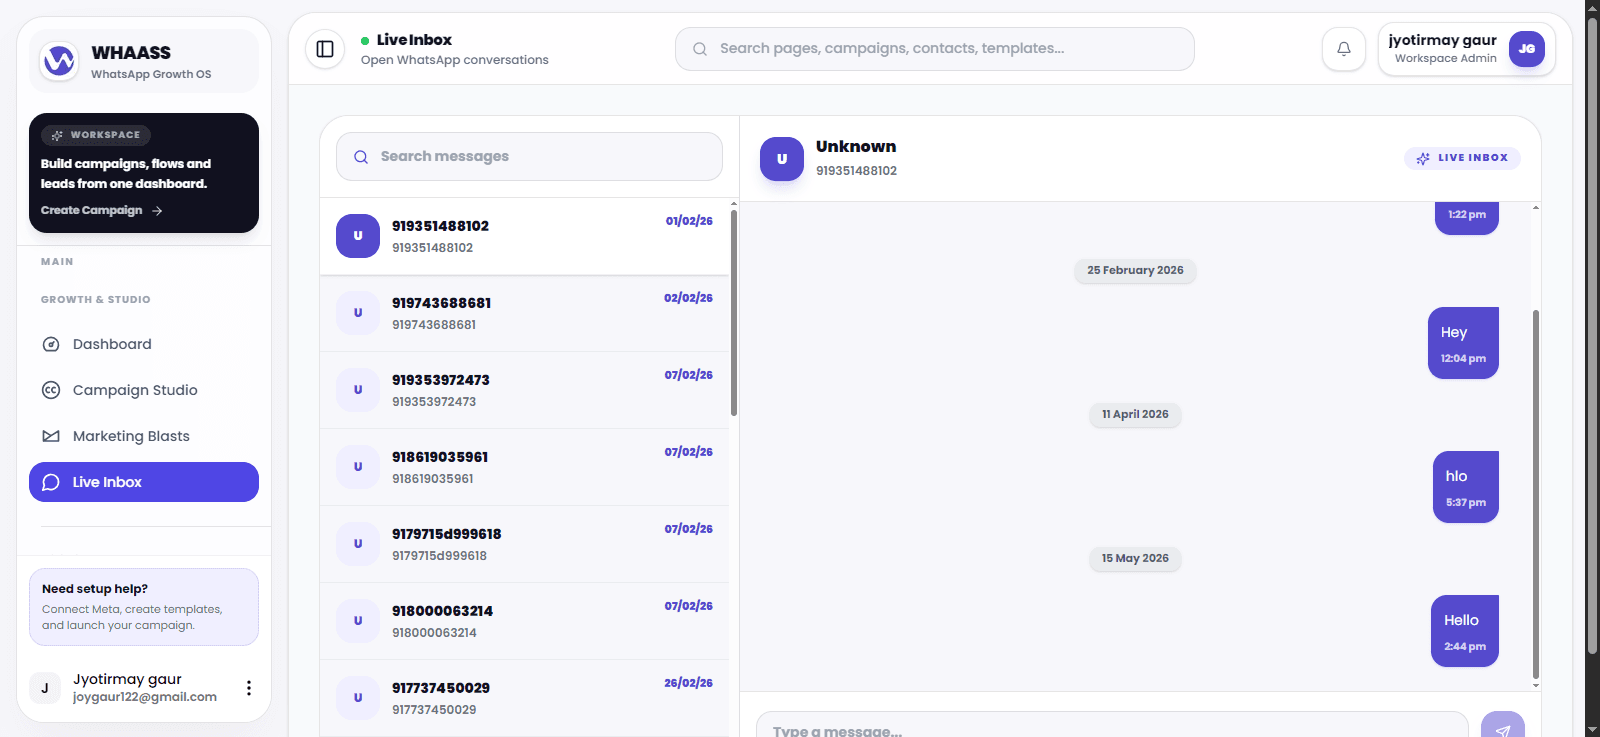The image size is (1600, 737).
Task: Click the Campaign Studio CC icon
Action: 51,390
